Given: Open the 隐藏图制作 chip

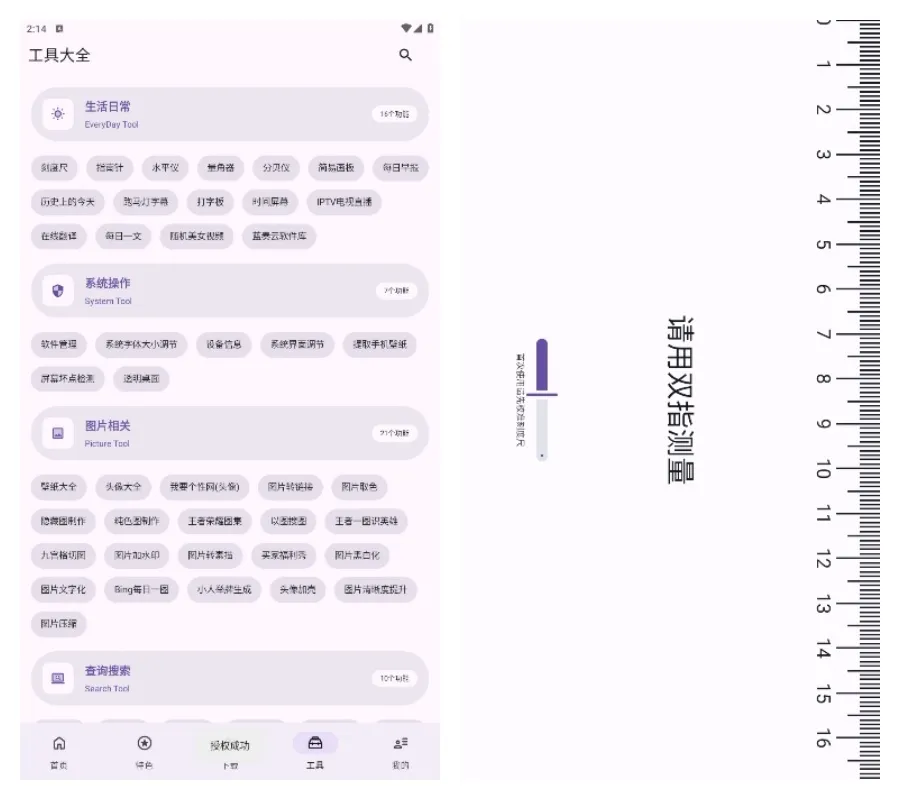Looking at the screenshot, I should [63, 521].
